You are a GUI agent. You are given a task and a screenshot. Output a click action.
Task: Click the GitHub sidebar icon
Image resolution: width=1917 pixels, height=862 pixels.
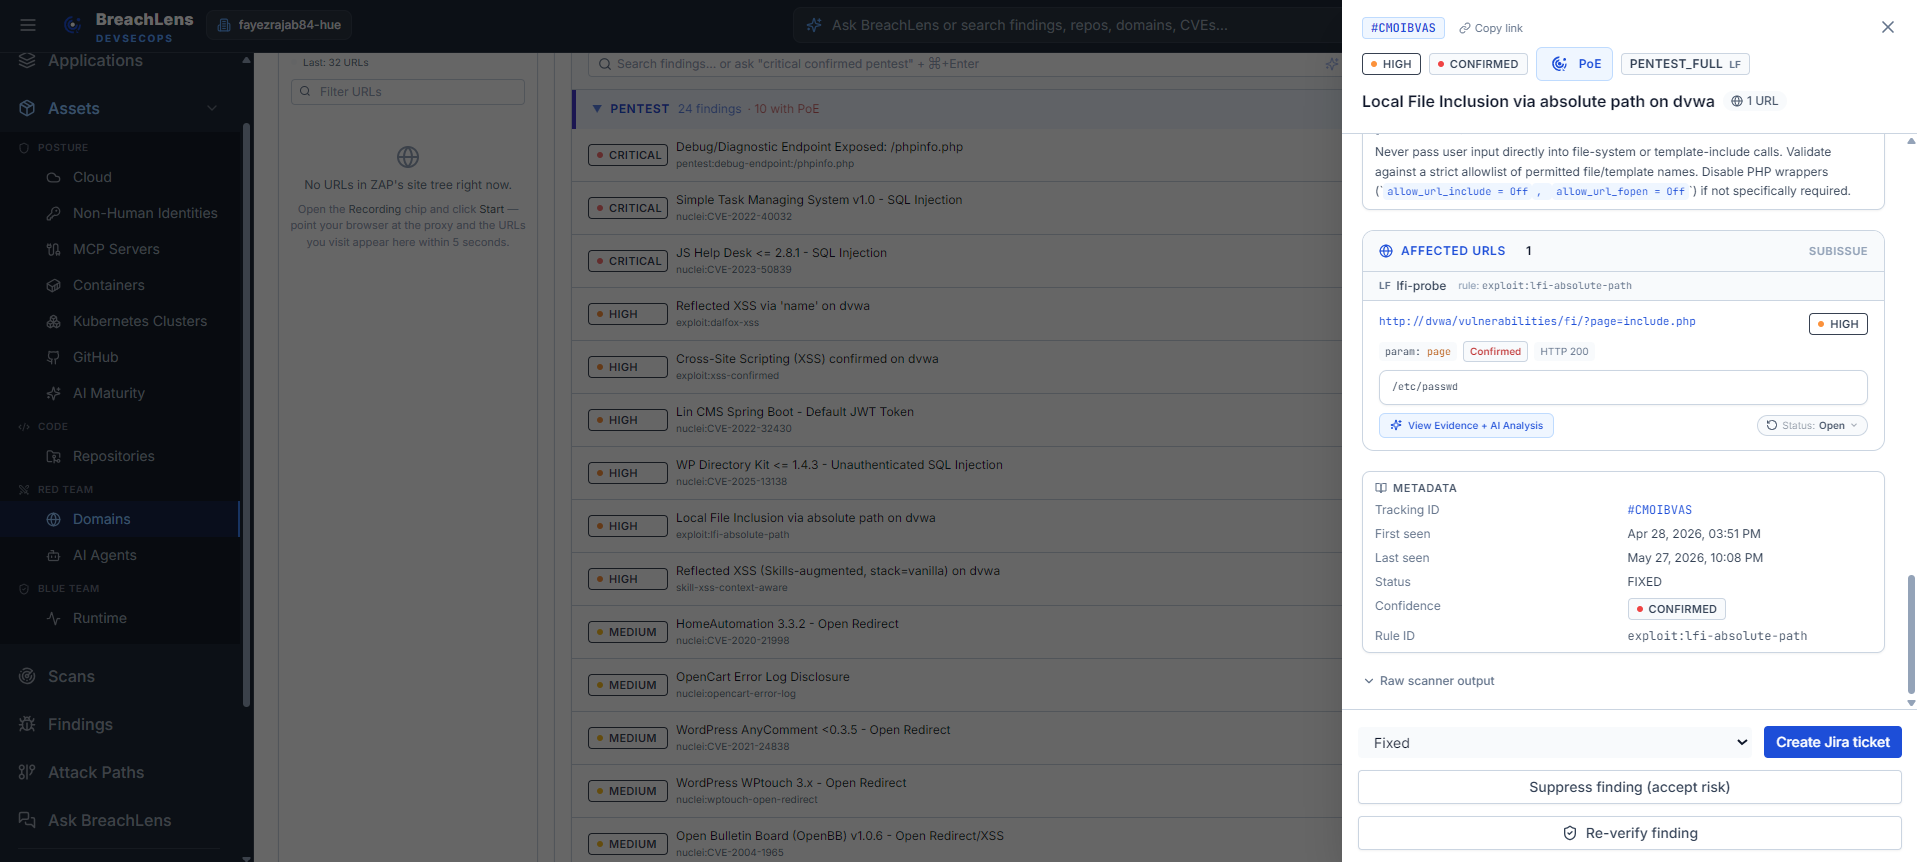click(54, 357)
